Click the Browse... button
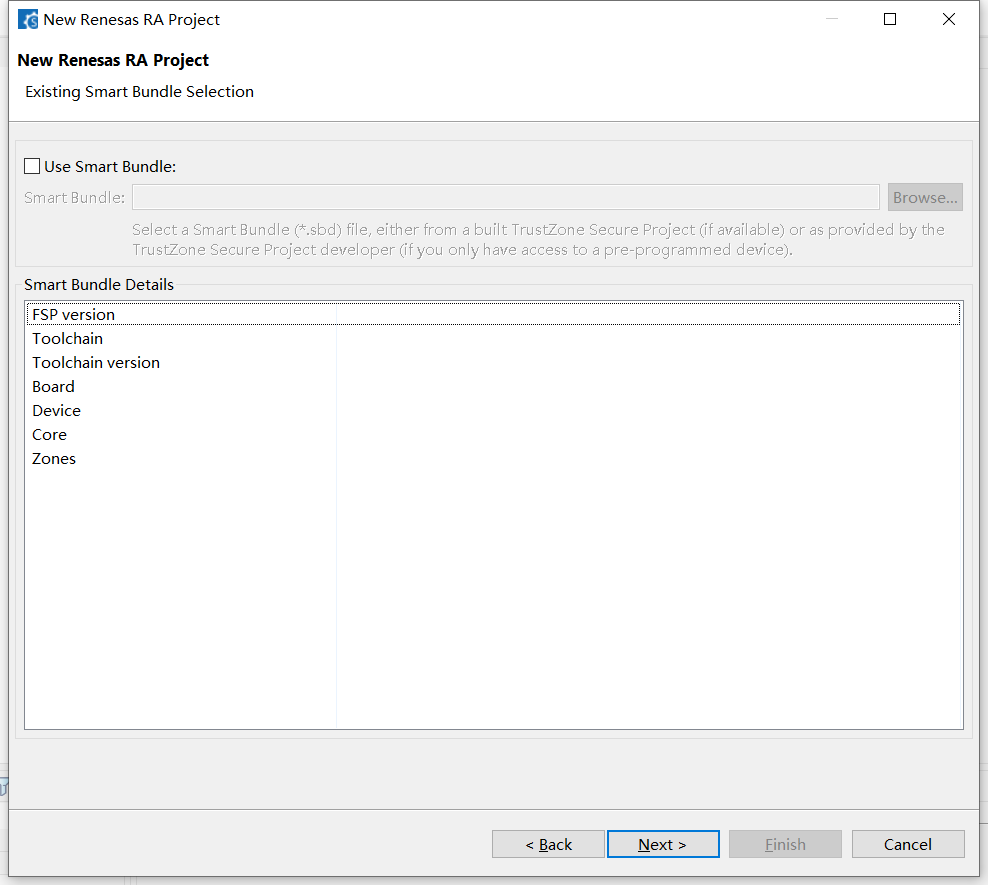This screenshot has width=988, height=885. pos(924,197)
